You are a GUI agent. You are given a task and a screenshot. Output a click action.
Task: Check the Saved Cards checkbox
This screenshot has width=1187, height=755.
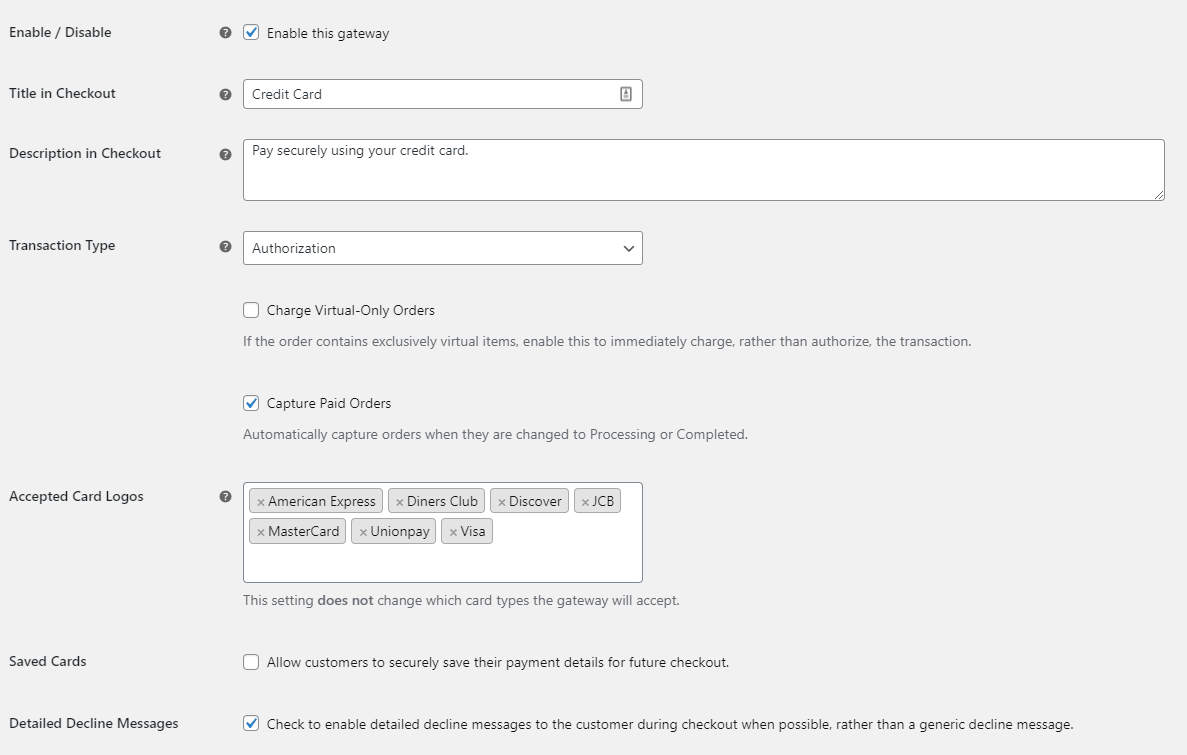tap(251, 662)
